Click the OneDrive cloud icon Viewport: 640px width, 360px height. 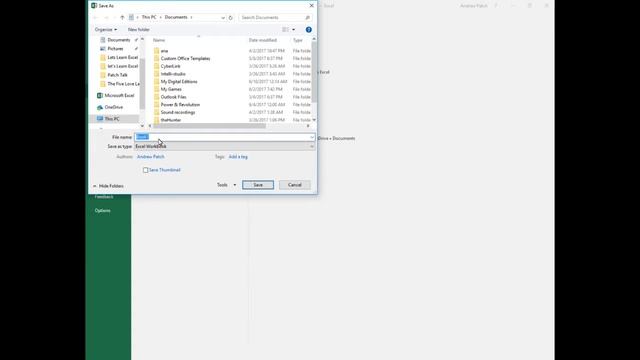point(100,107)
